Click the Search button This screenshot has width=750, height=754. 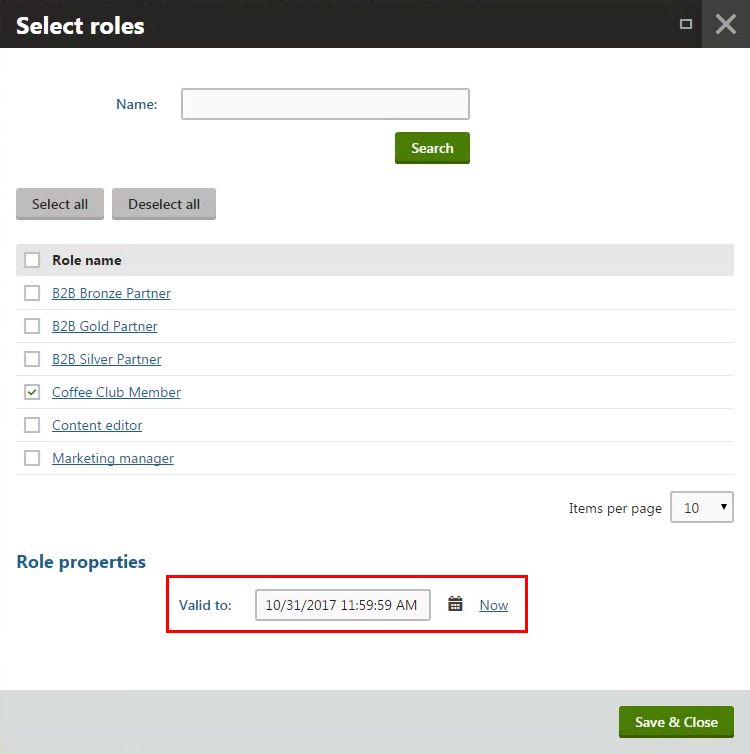(x=432, y=148)
